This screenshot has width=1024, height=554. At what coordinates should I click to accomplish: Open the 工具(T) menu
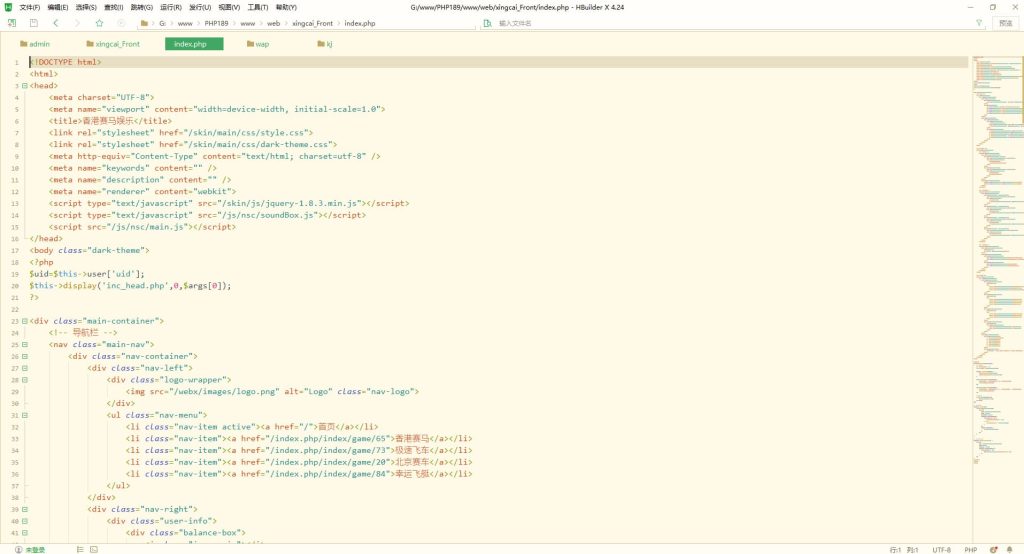click(x=257, y=7)
